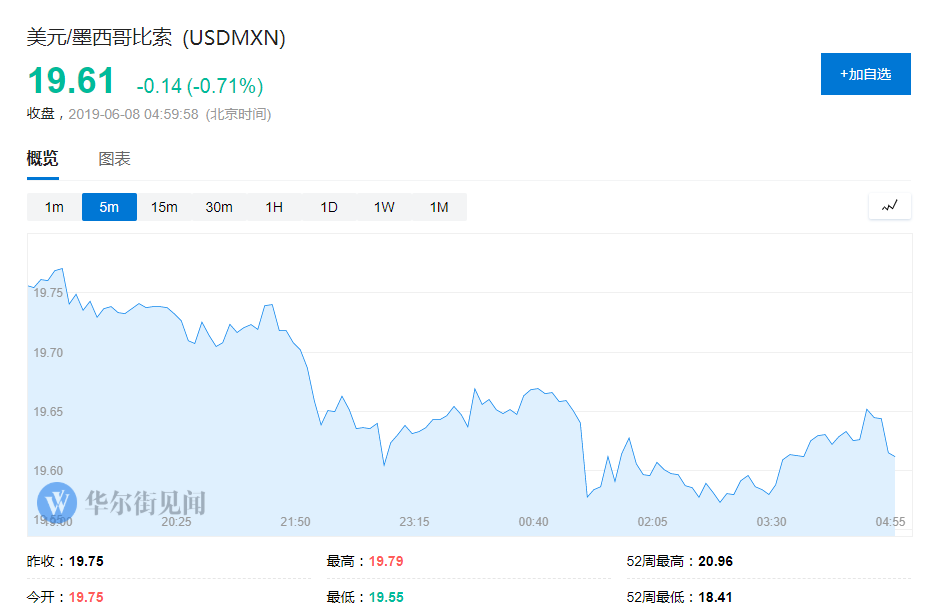The image size is (927, 607).
Task: Select the 5m interval
Action: 109,207
